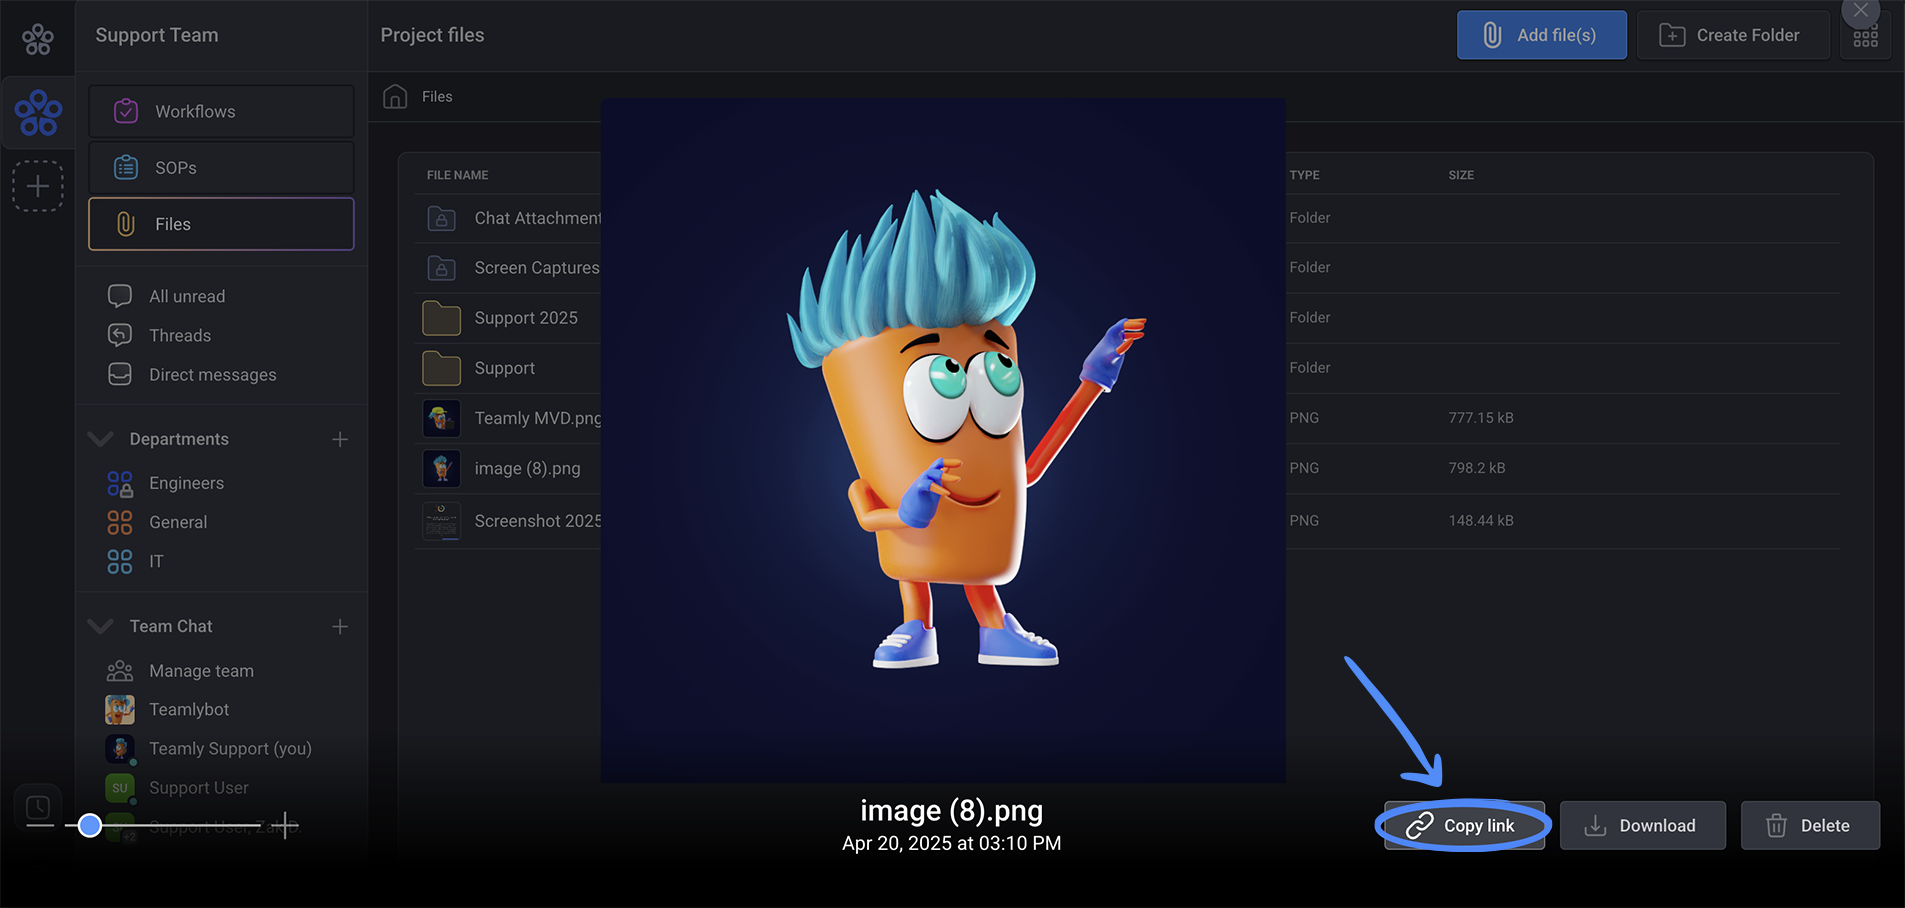Open the time clock icon at bottom left
The width and height of the screenshot is (1905, 908).
coord(38,807)
